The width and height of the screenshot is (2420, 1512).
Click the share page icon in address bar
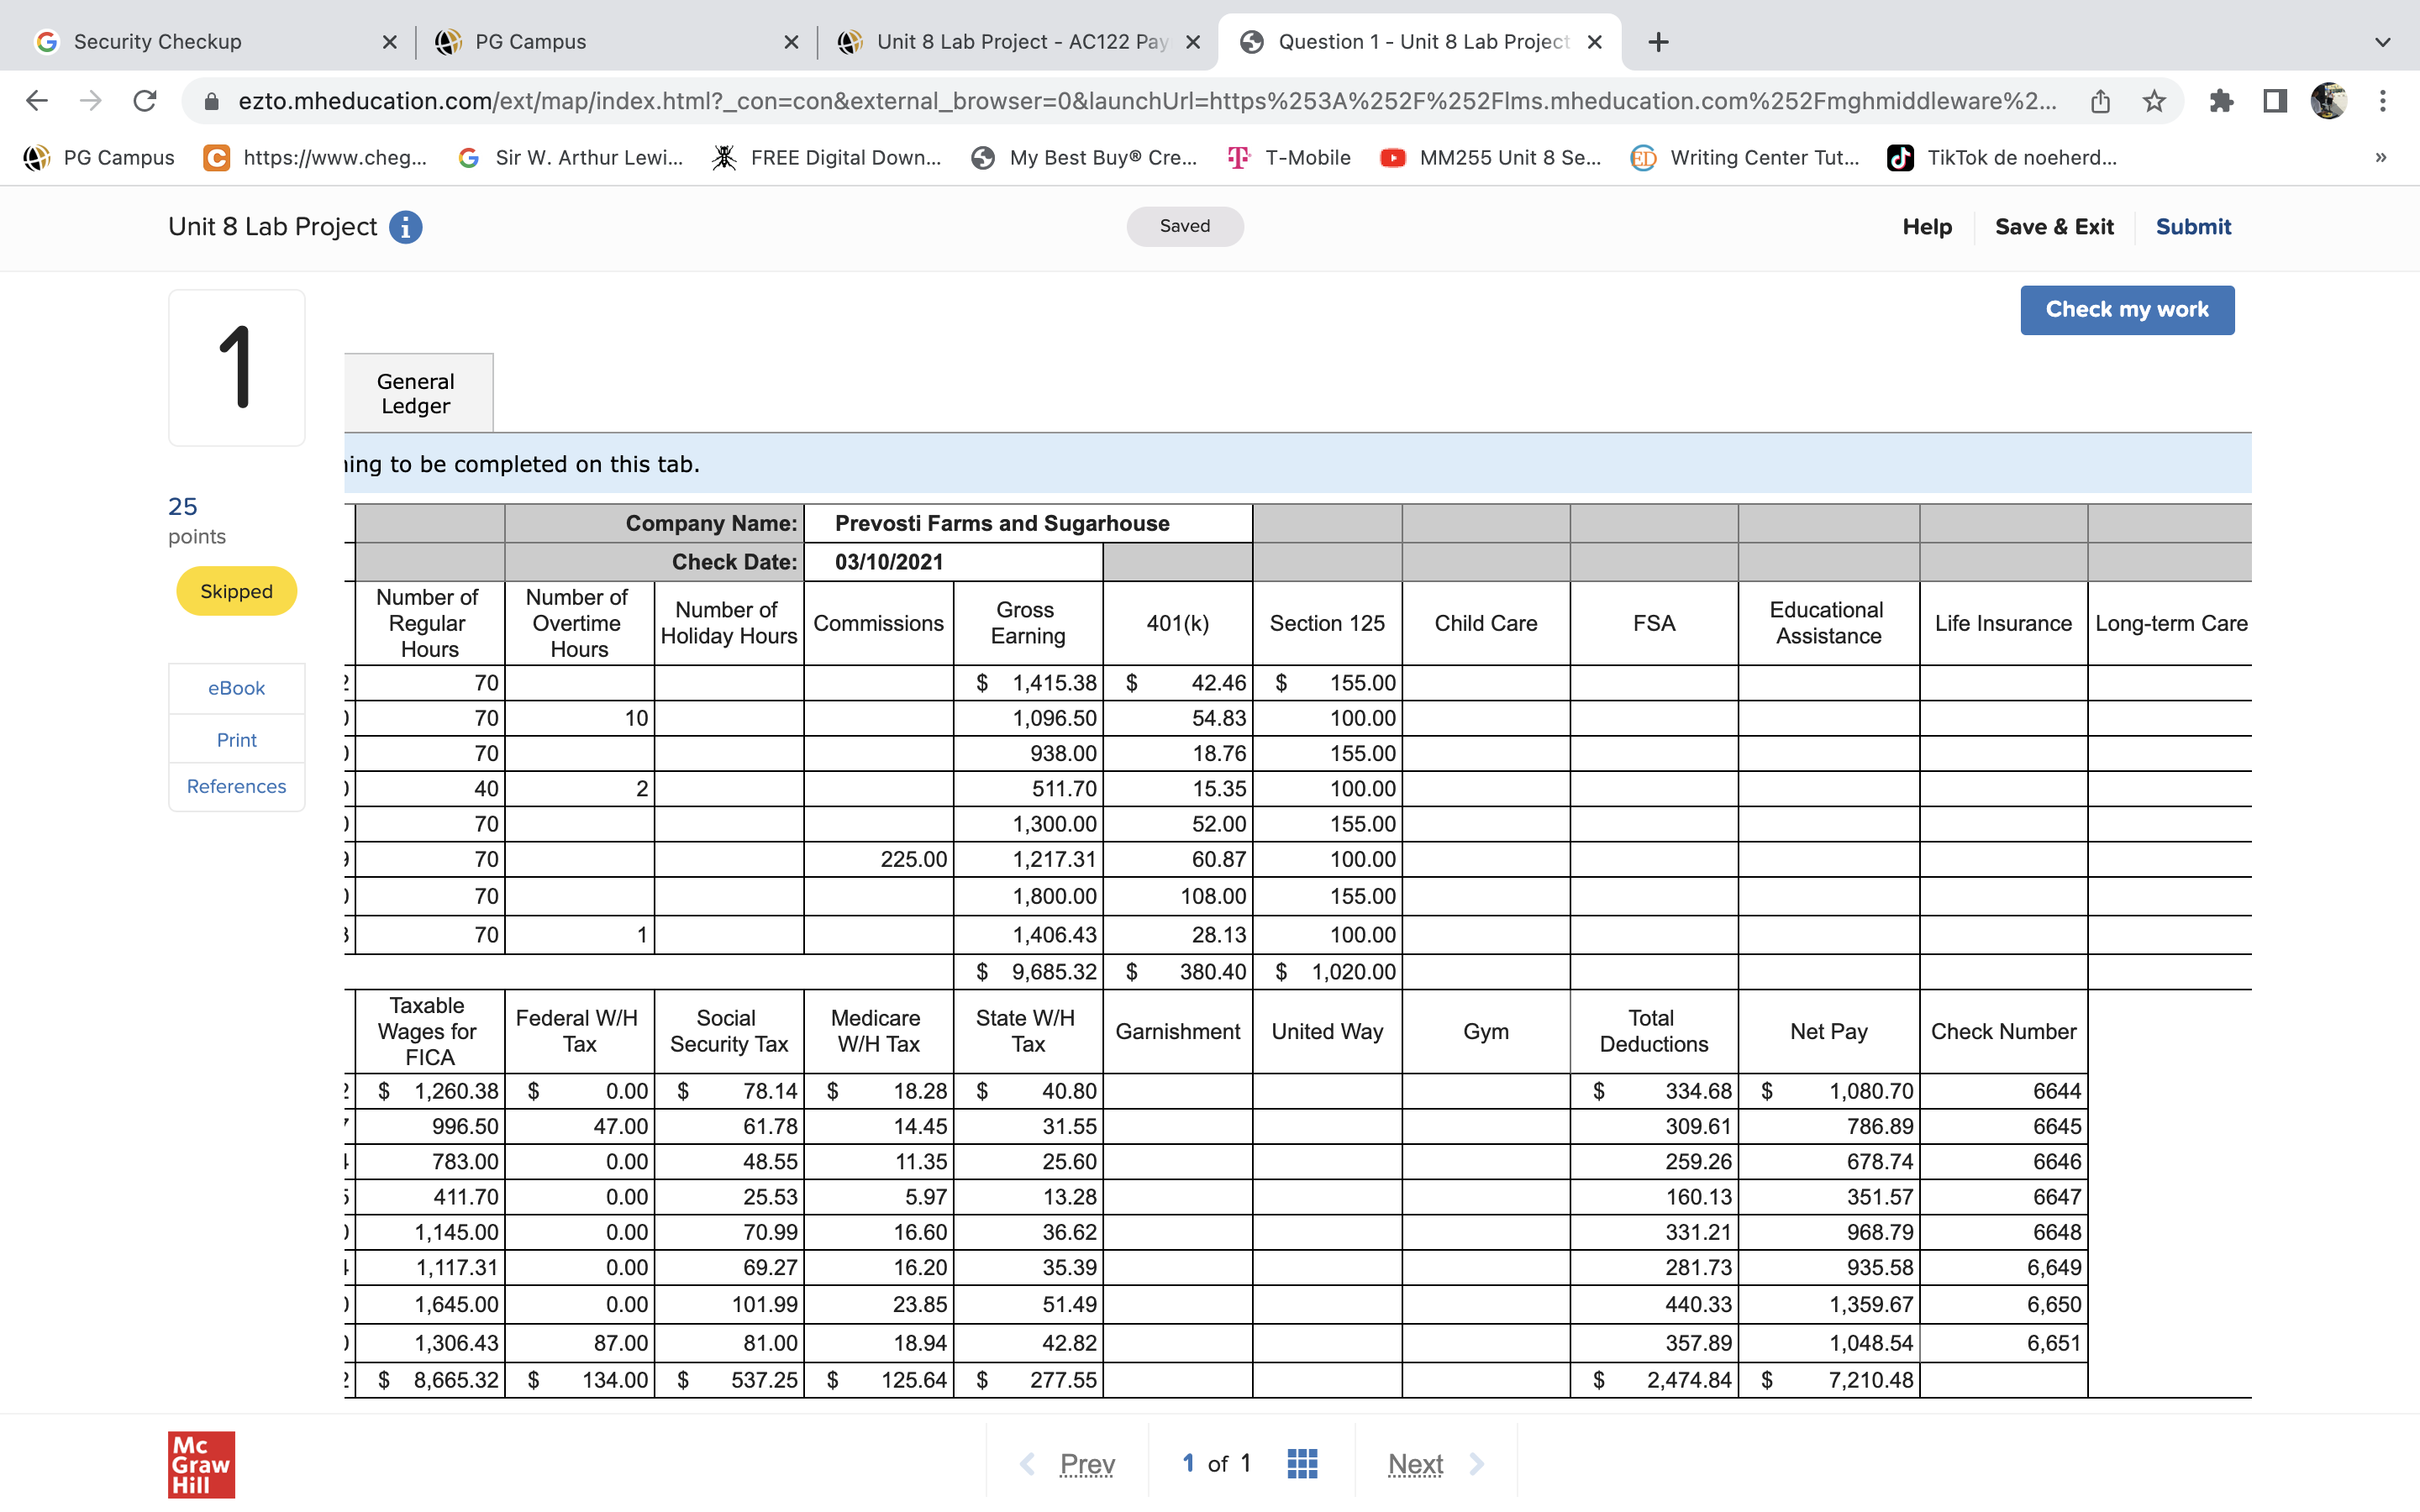pos(2100,101)
